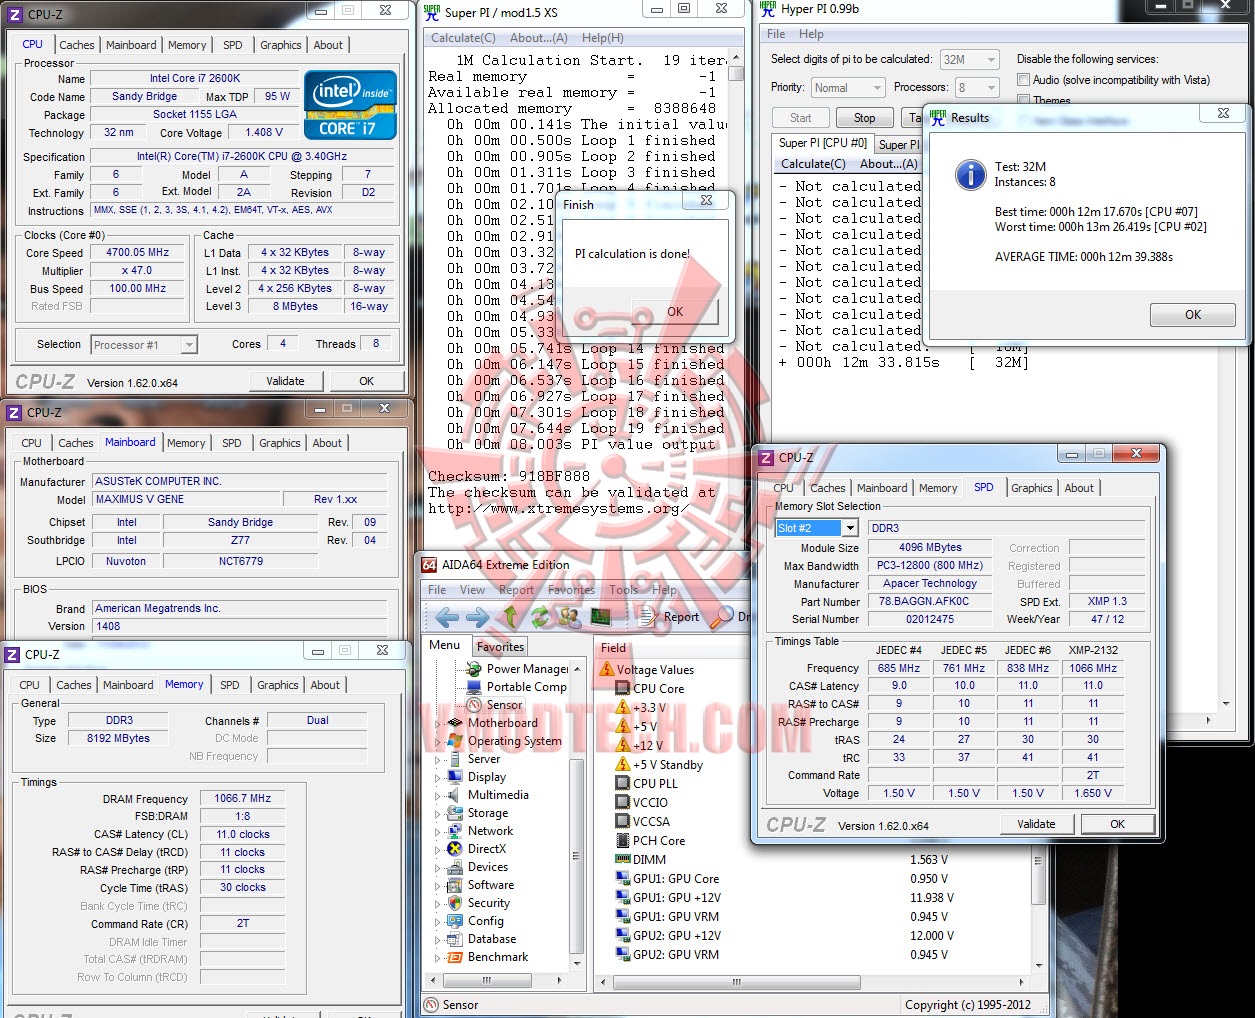Expand Software node in AIDA64 tree

pyautogui.click(x=437, y=886)
